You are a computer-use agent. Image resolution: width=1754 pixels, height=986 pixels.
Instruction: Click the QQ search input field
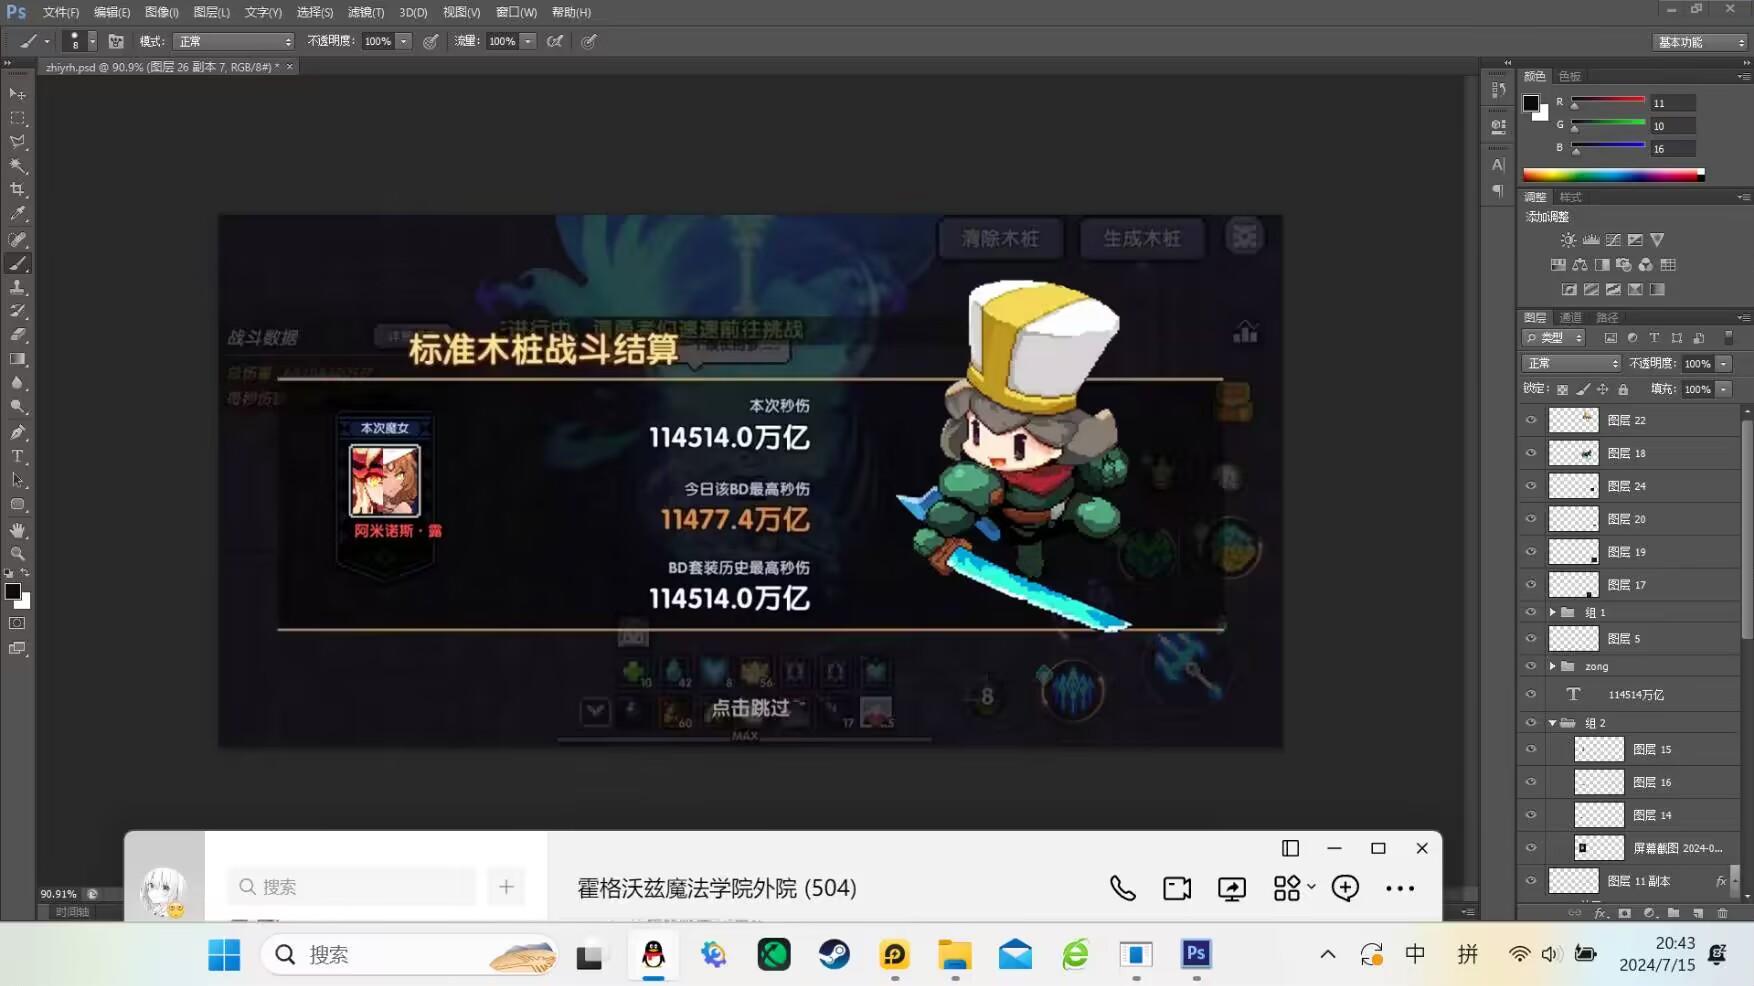point(351,887)
